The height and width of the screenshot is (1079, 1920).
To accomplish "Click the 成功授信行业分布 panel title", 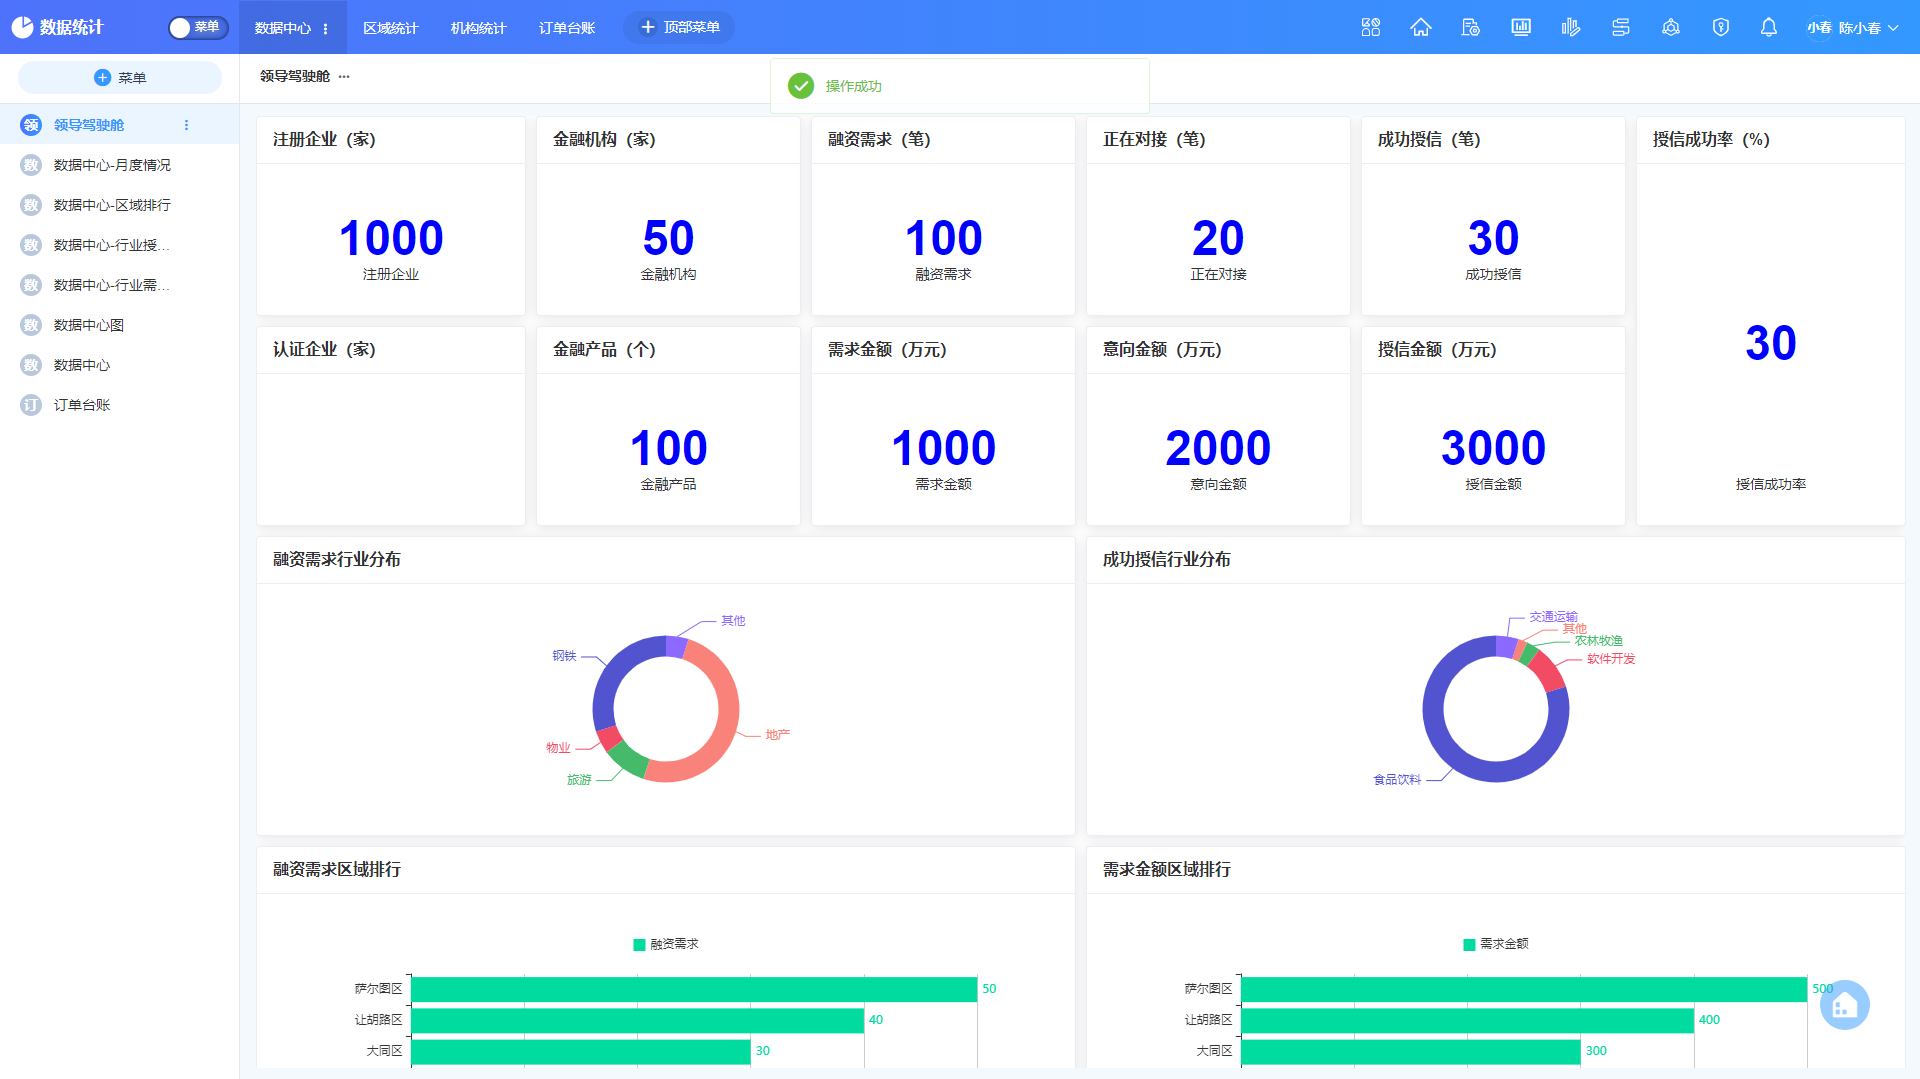I will pos(1167,560).
